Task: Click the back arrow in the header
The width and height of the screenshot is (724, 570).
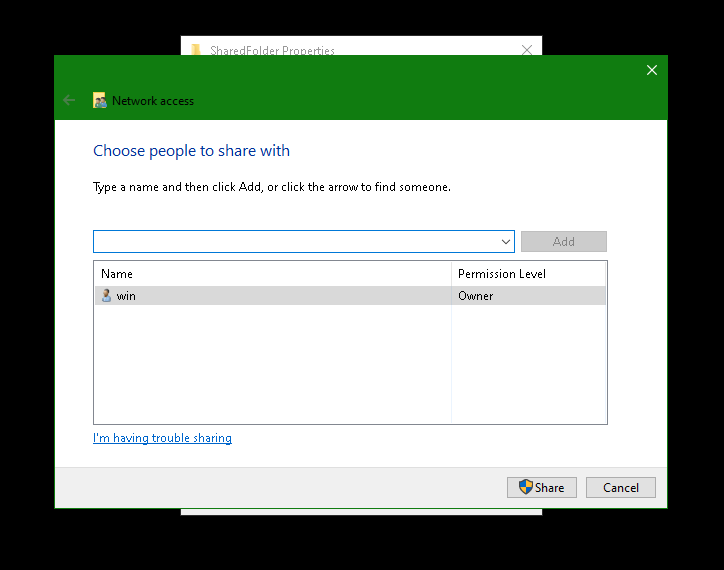Action: click(x=69, y=100)
